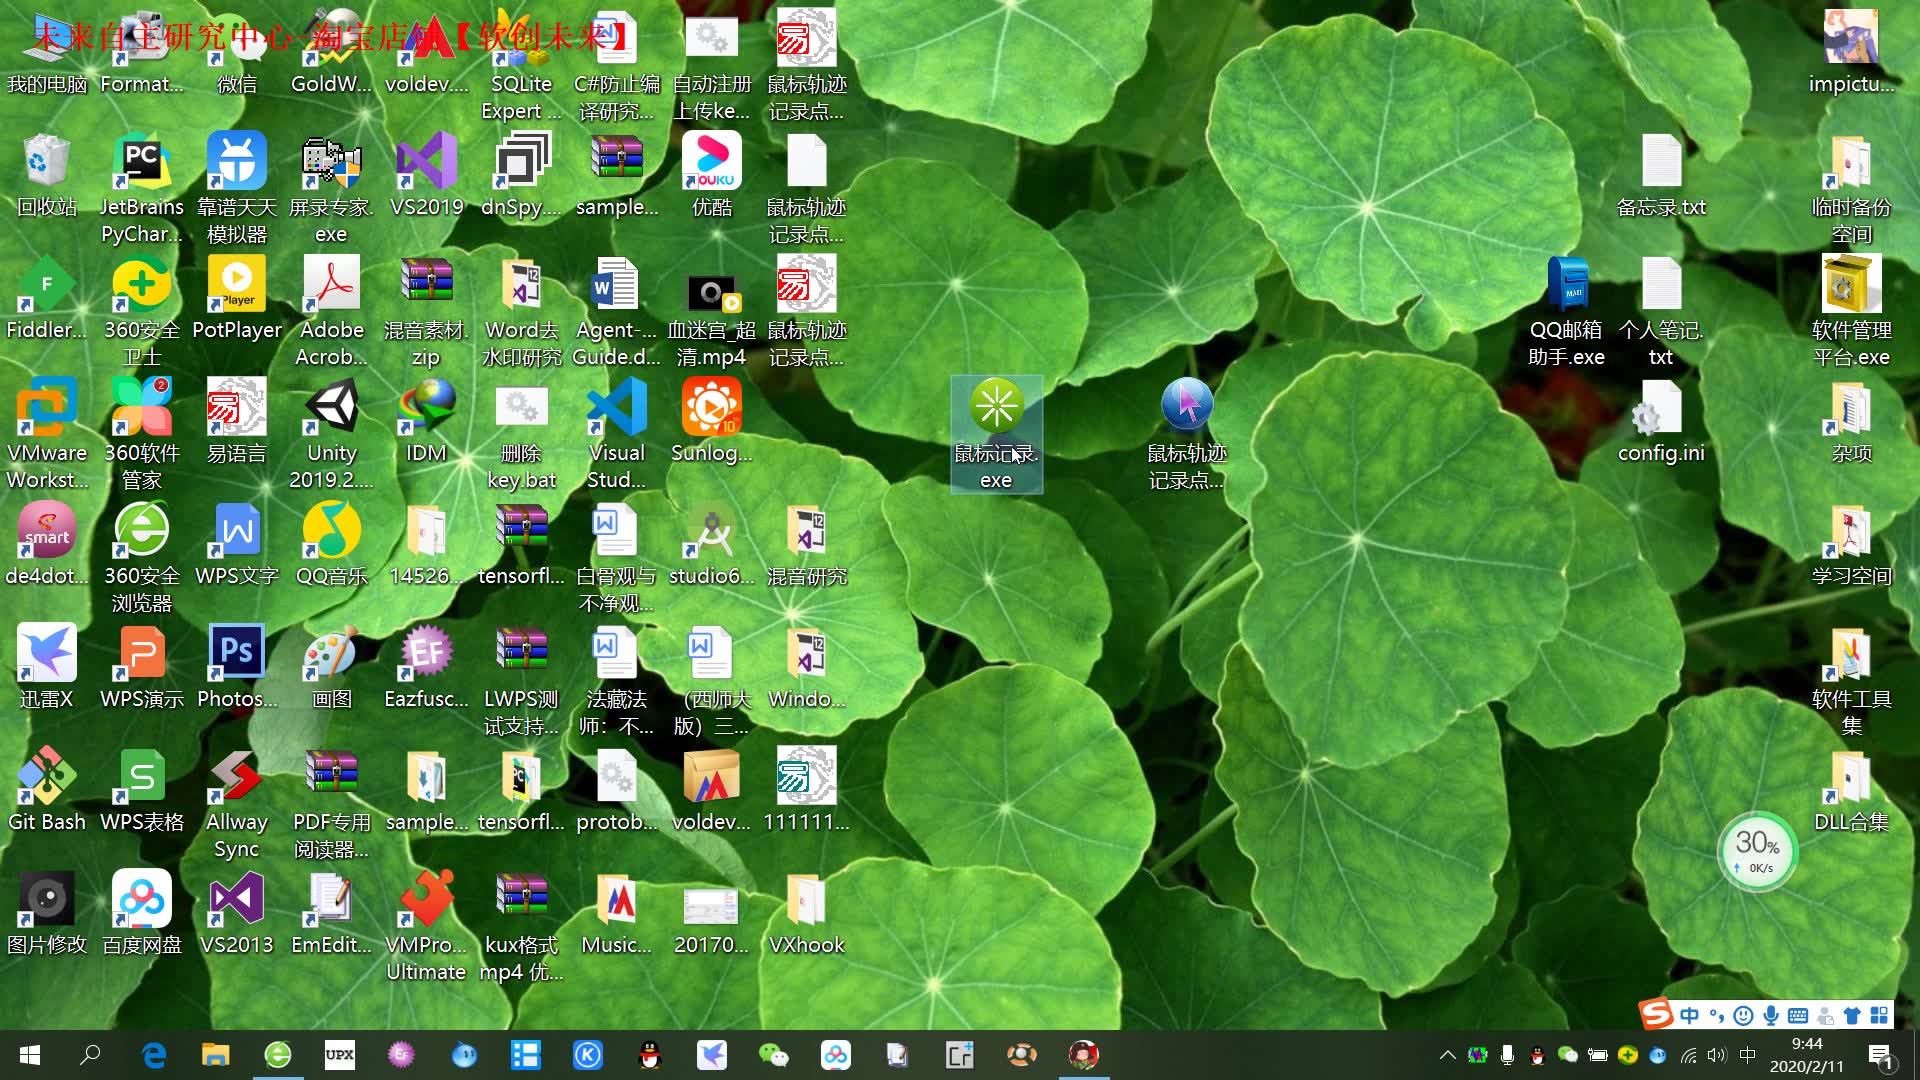Open the 我的电脑 icon
1920x1080 pixels.
46,52
